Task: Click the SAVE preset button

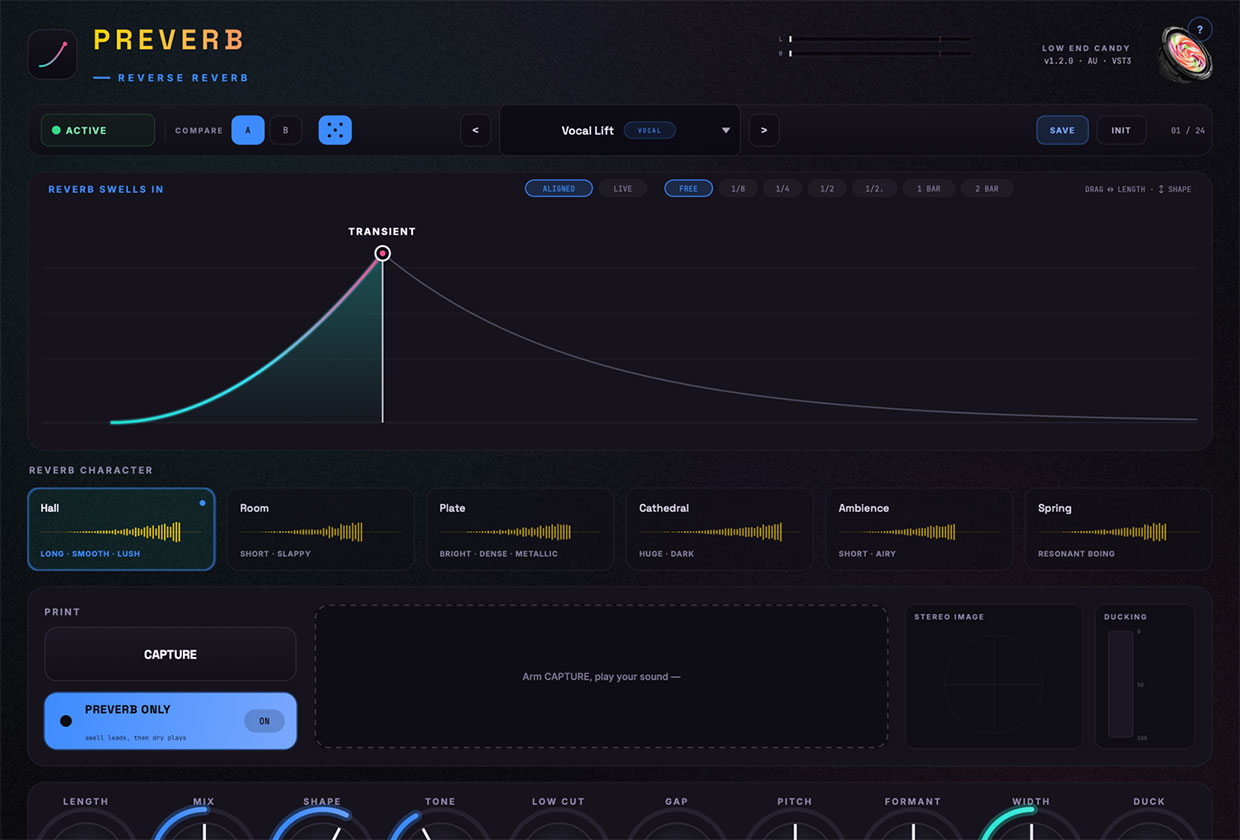Action: click(1062, 130)
